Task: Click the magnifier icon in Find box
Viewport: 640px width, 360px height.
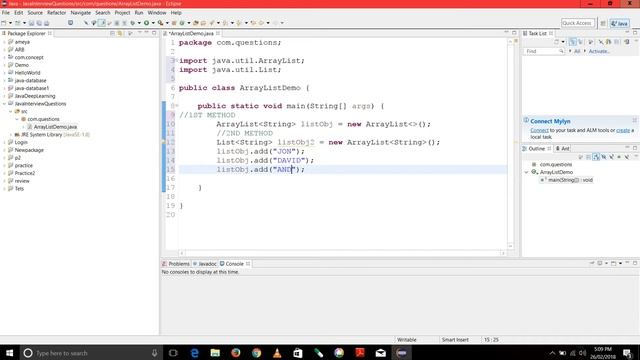Action: coord(561,51)
